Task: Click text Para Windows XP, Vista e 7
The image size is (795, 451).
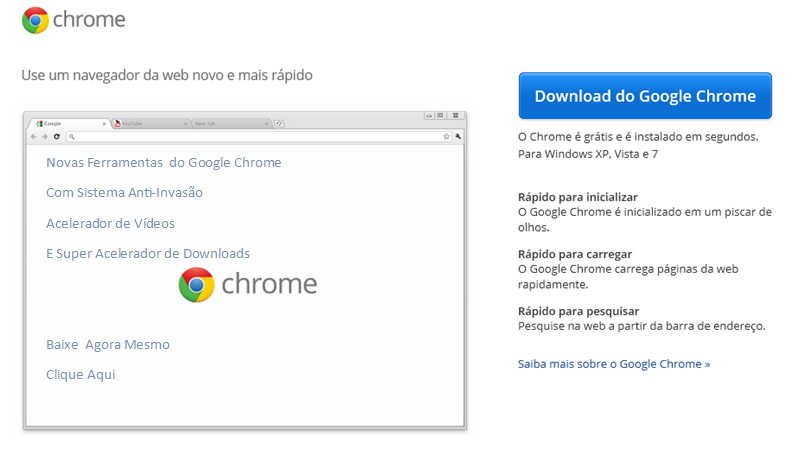Action: 588,154
